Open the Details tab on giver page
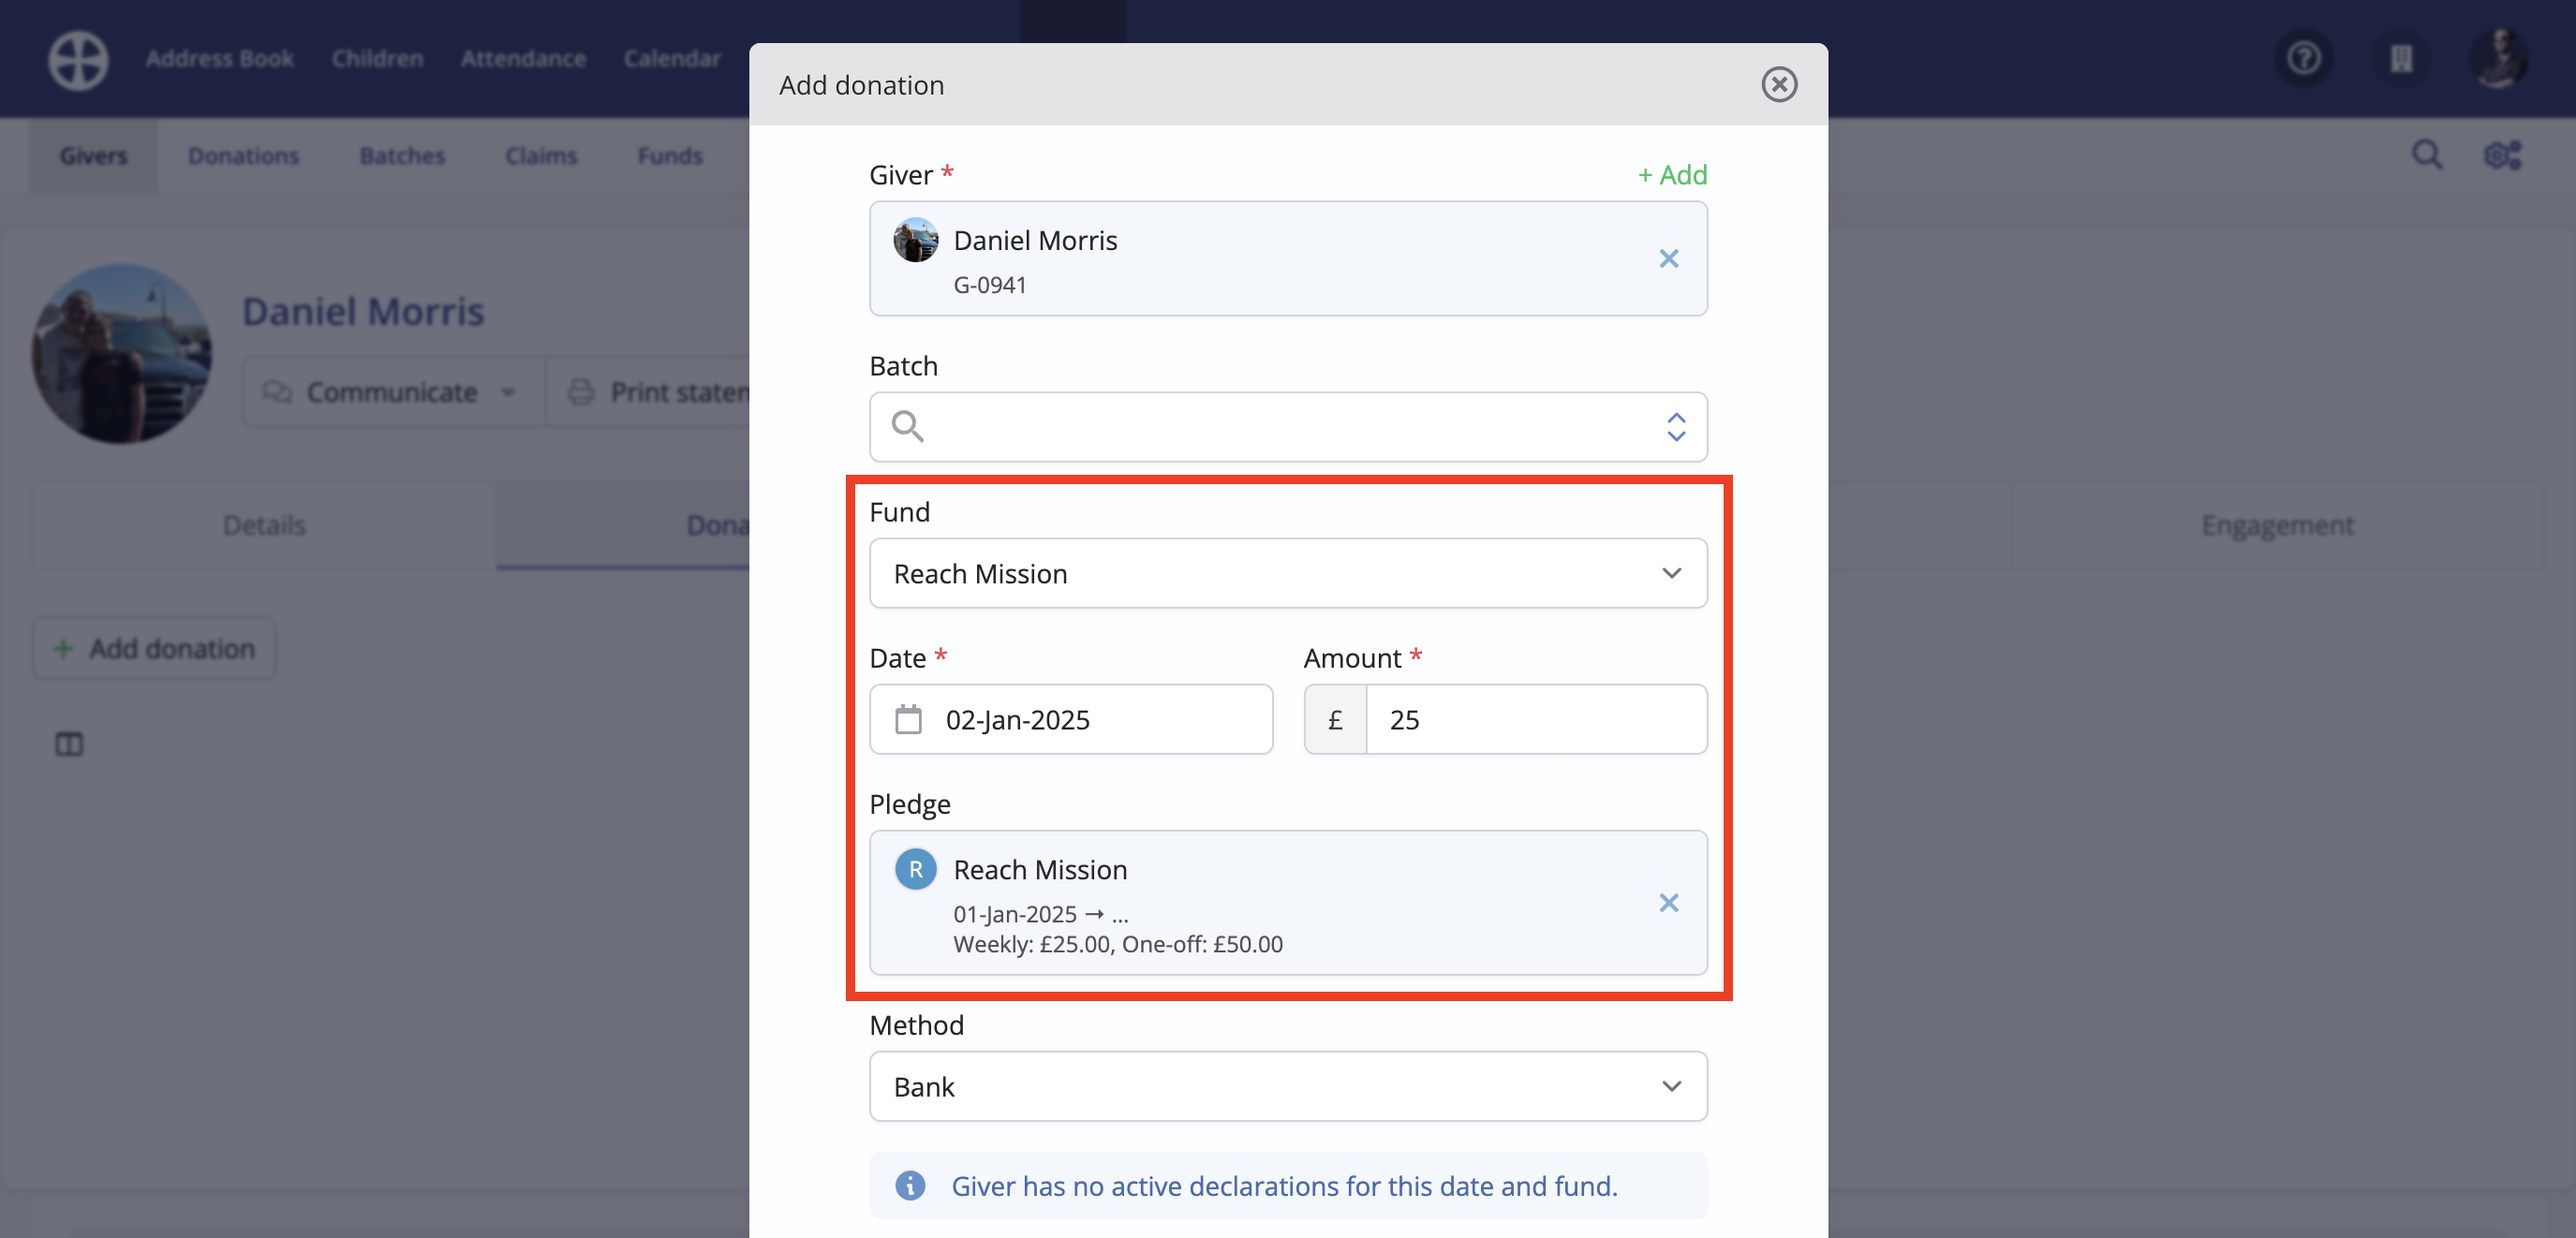 264,526
